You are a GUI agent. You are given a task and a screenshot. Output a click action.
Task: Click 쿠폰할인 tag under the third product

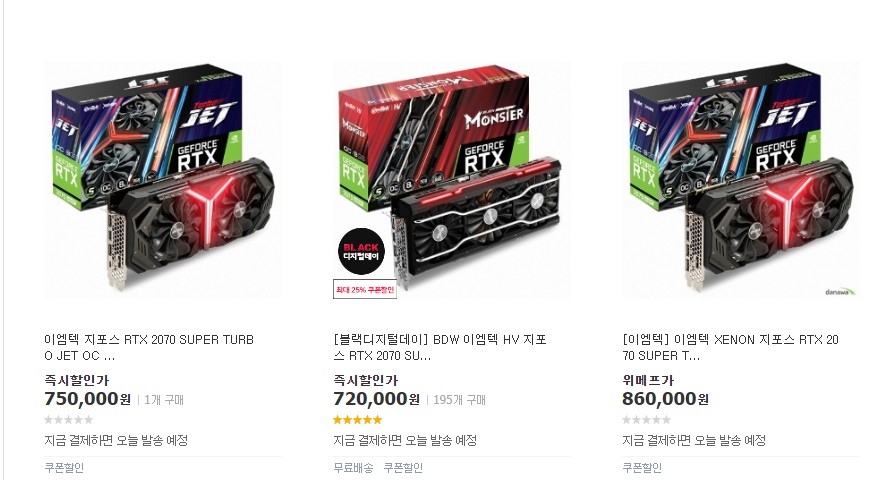coord(642,468)
